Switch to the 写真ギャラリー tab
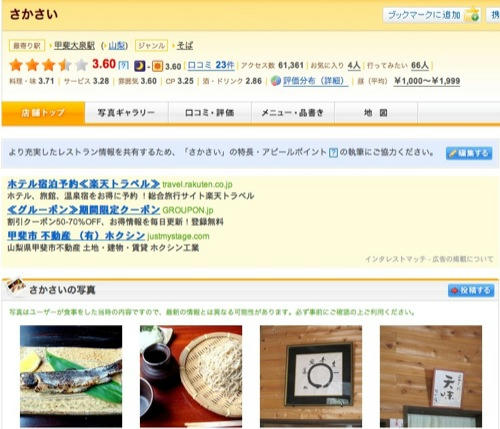This screenshot has height=429, width=500. [x=126, y=113]
